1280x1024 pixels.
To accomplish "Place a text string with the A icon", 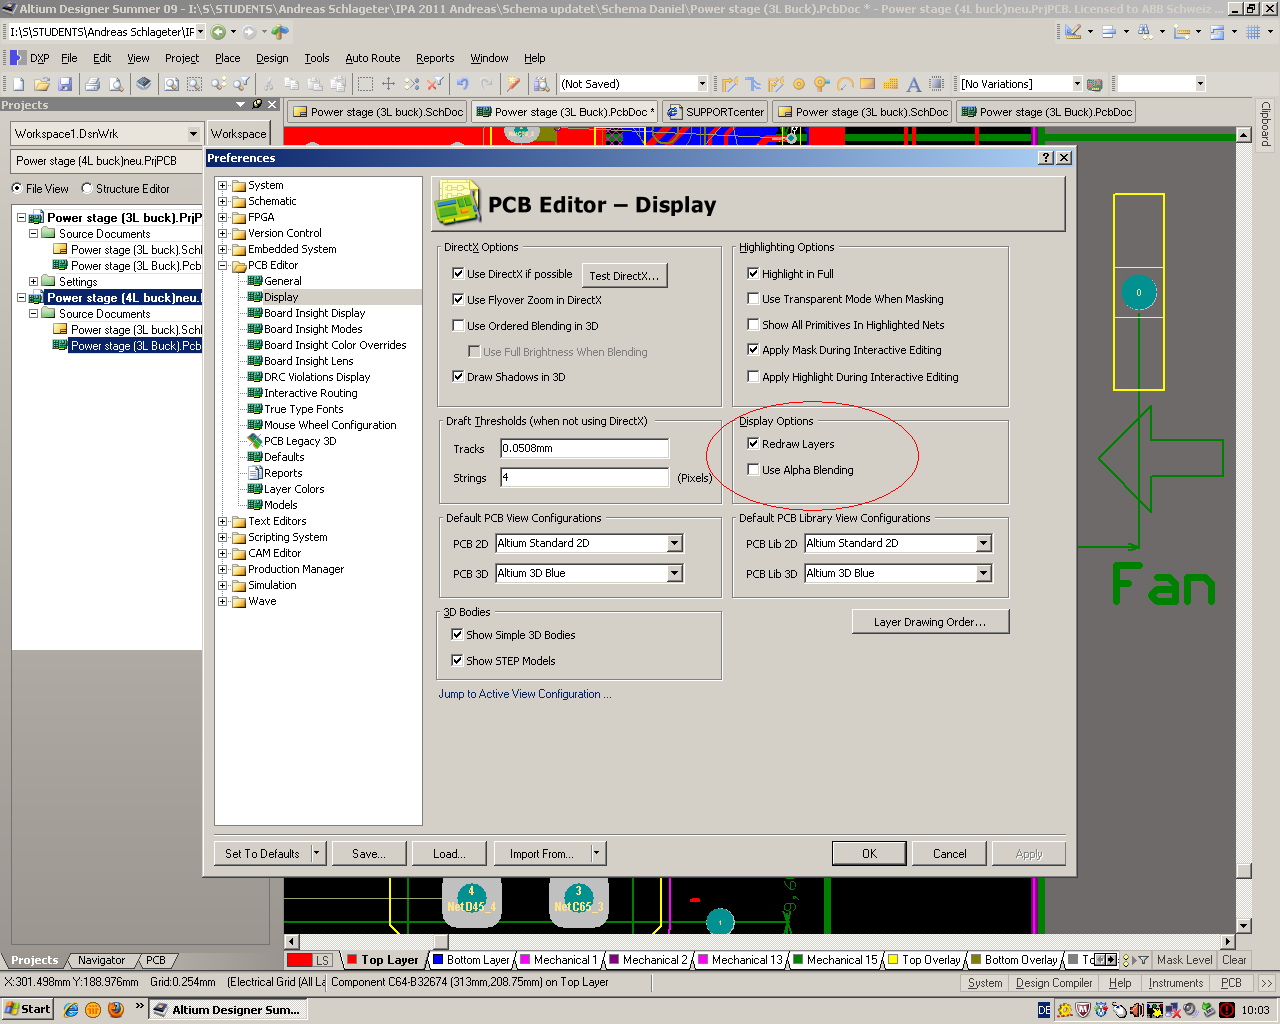I will pos(913,84).
